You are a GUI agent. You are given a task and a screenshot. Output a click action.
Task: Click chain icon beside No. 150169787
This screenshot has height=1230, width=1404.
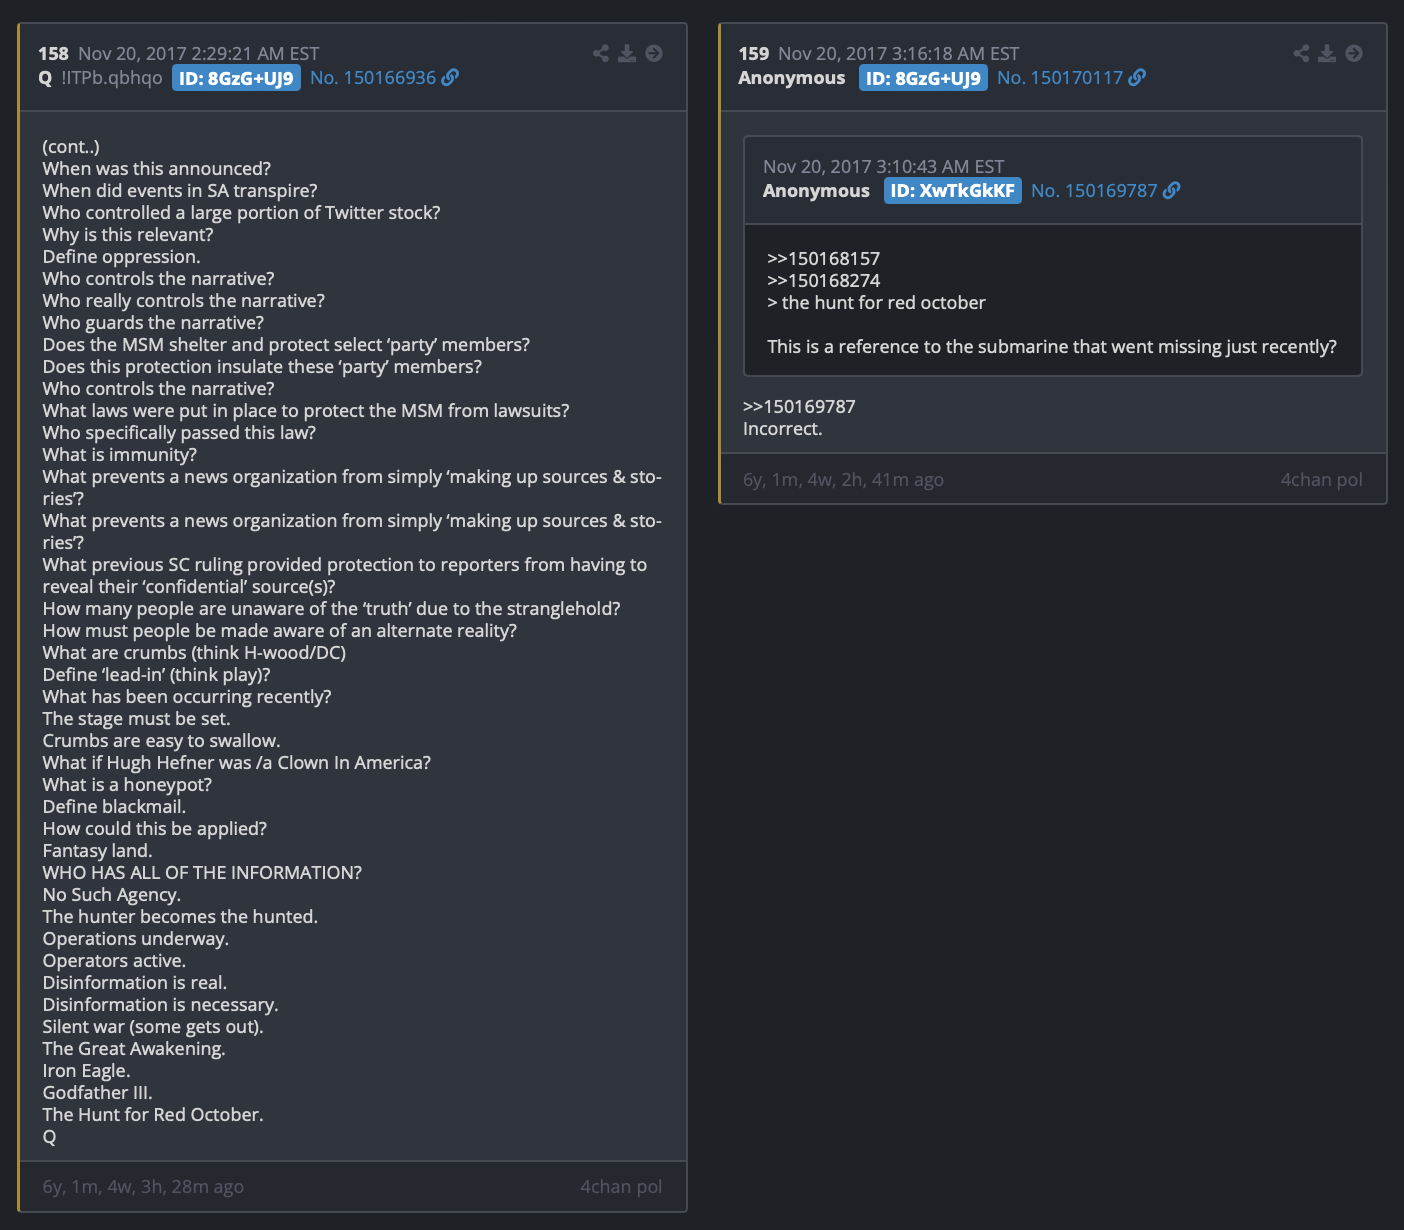pos(1172,190)
